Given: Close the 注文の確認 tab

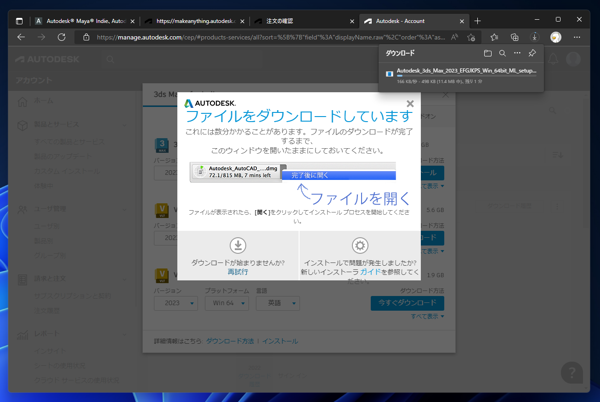Looking at the screenshot, I should [352, 21].
